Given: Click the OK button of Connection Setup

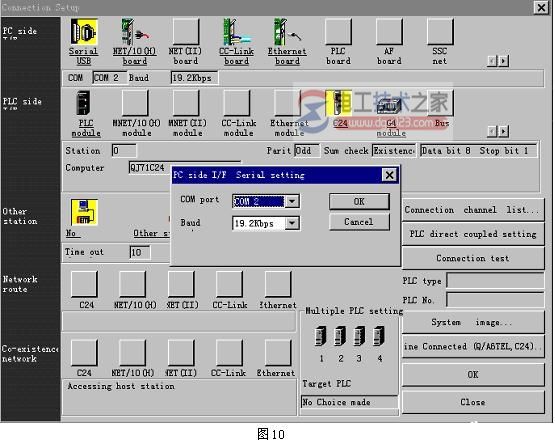Looking at the screenshot, I should click(473, 375).
